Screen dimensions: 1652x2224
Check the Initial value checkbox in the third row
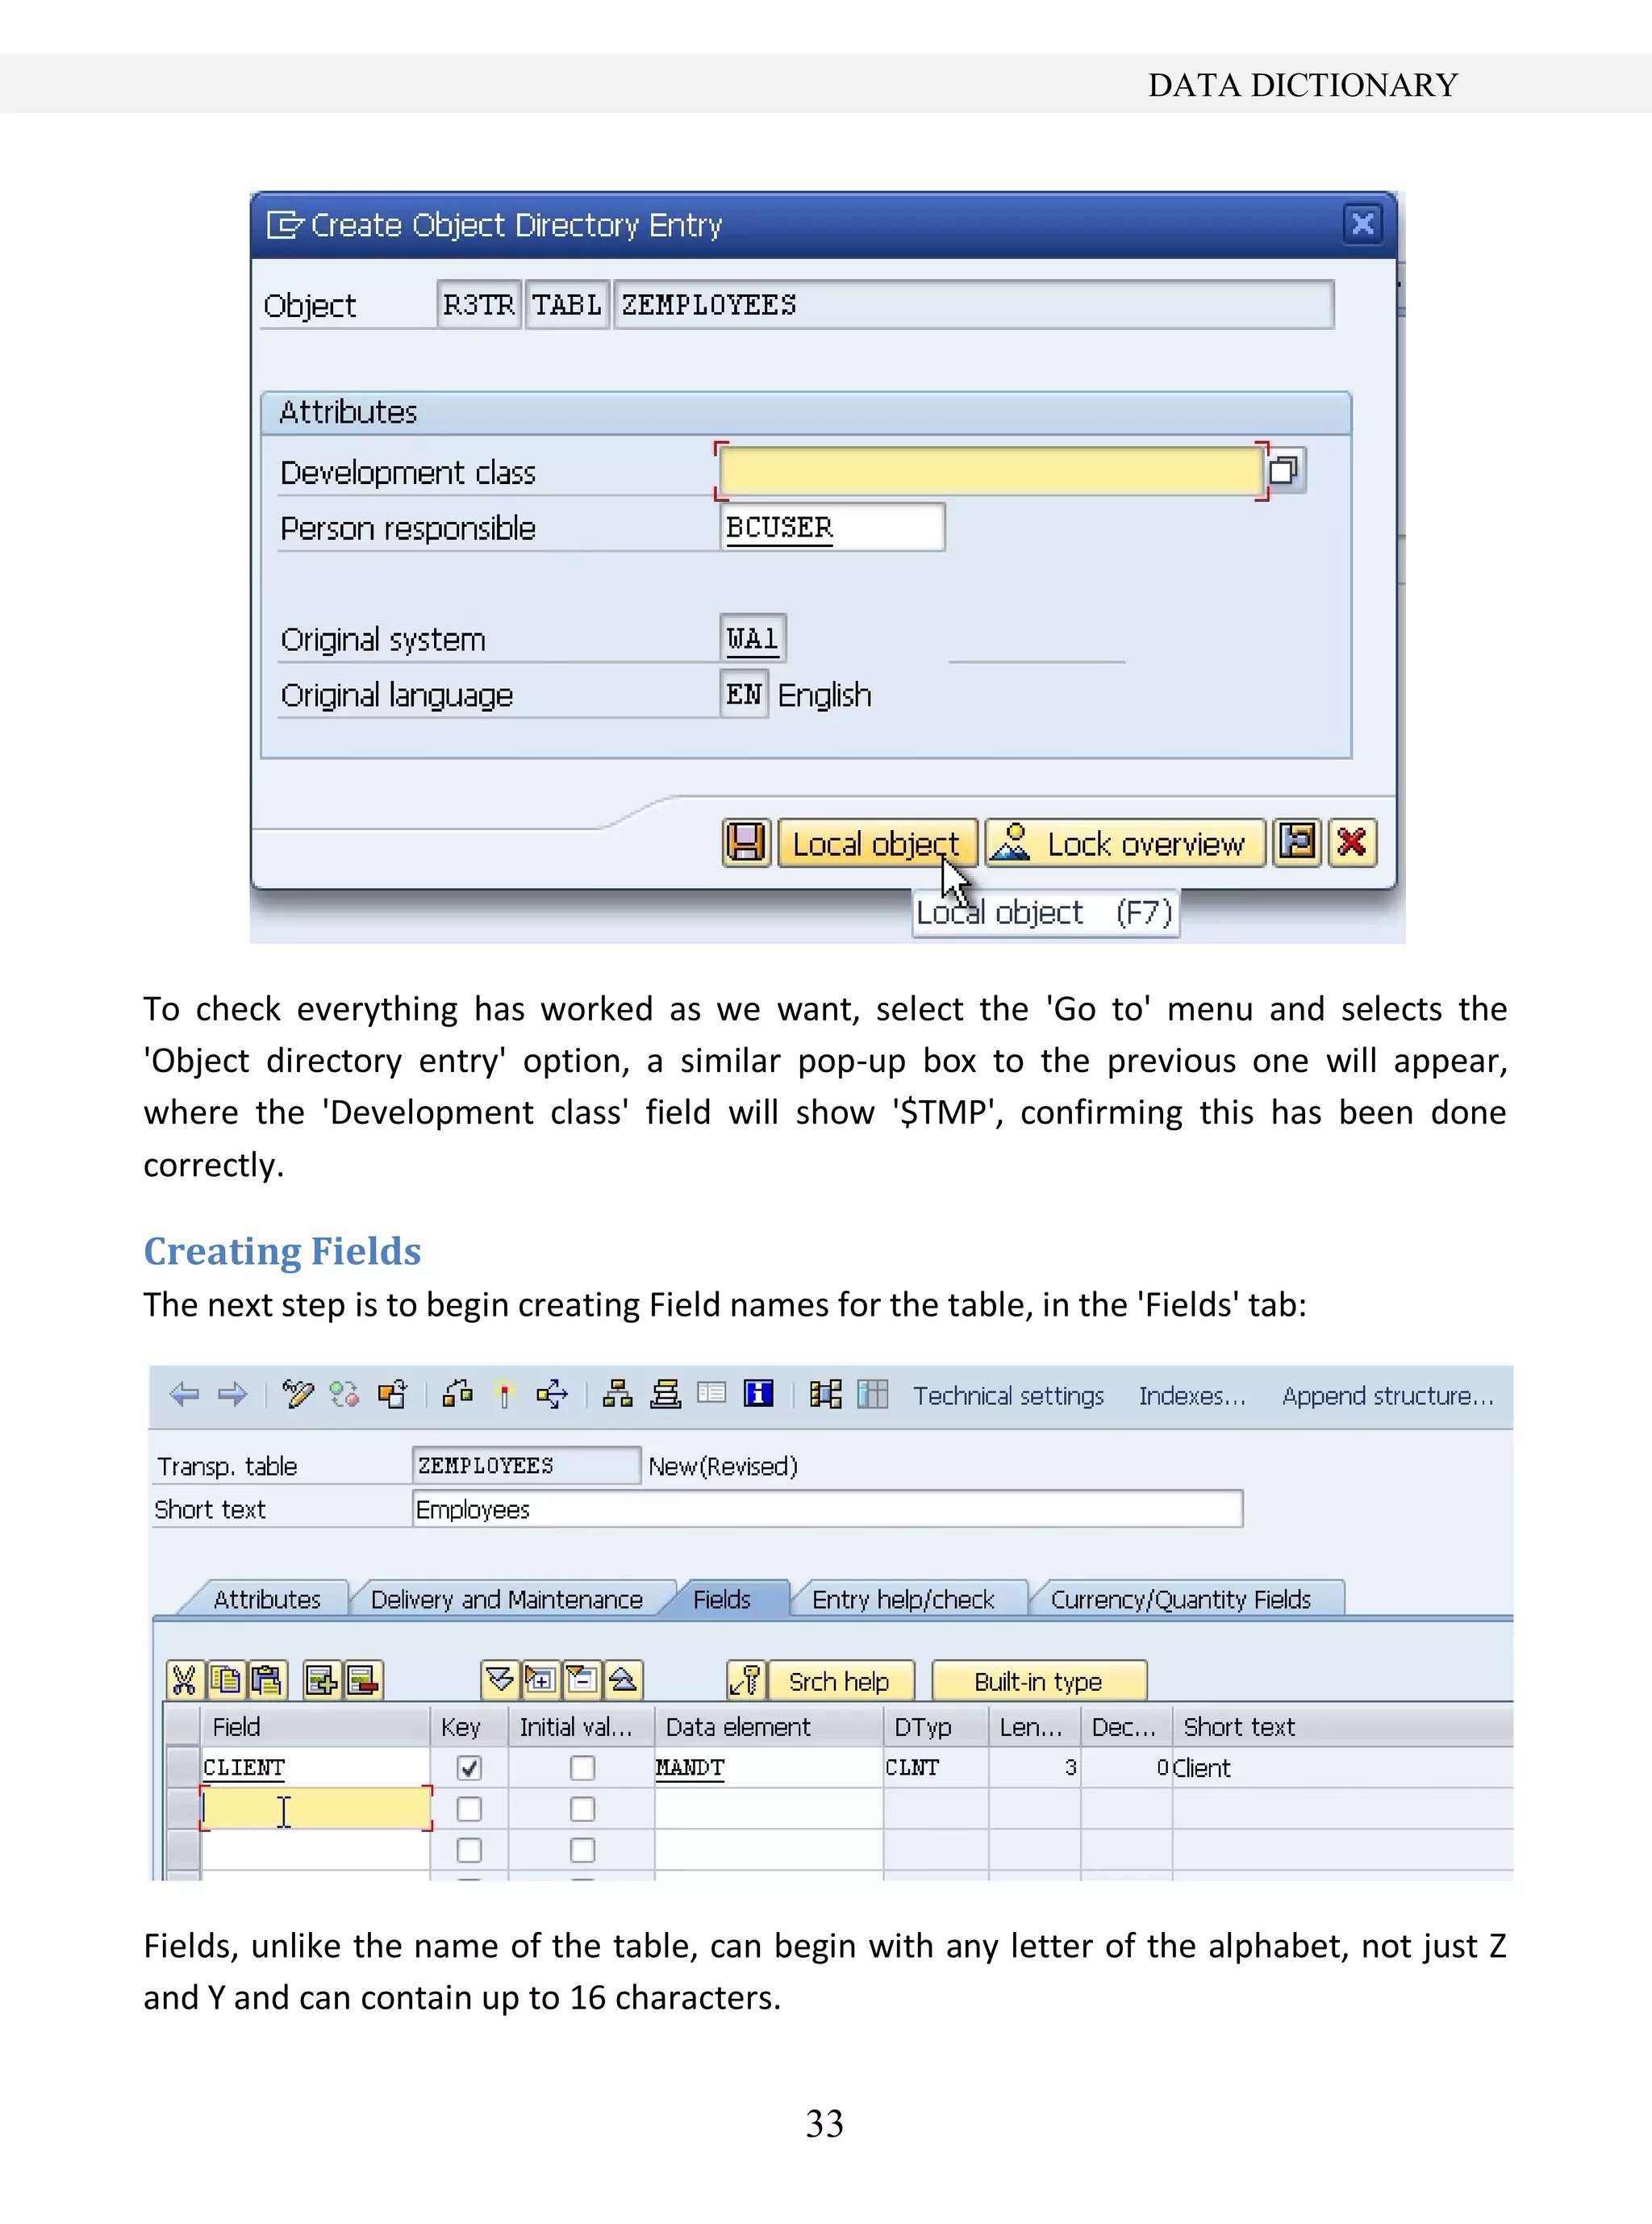(x=582, y=1850)
